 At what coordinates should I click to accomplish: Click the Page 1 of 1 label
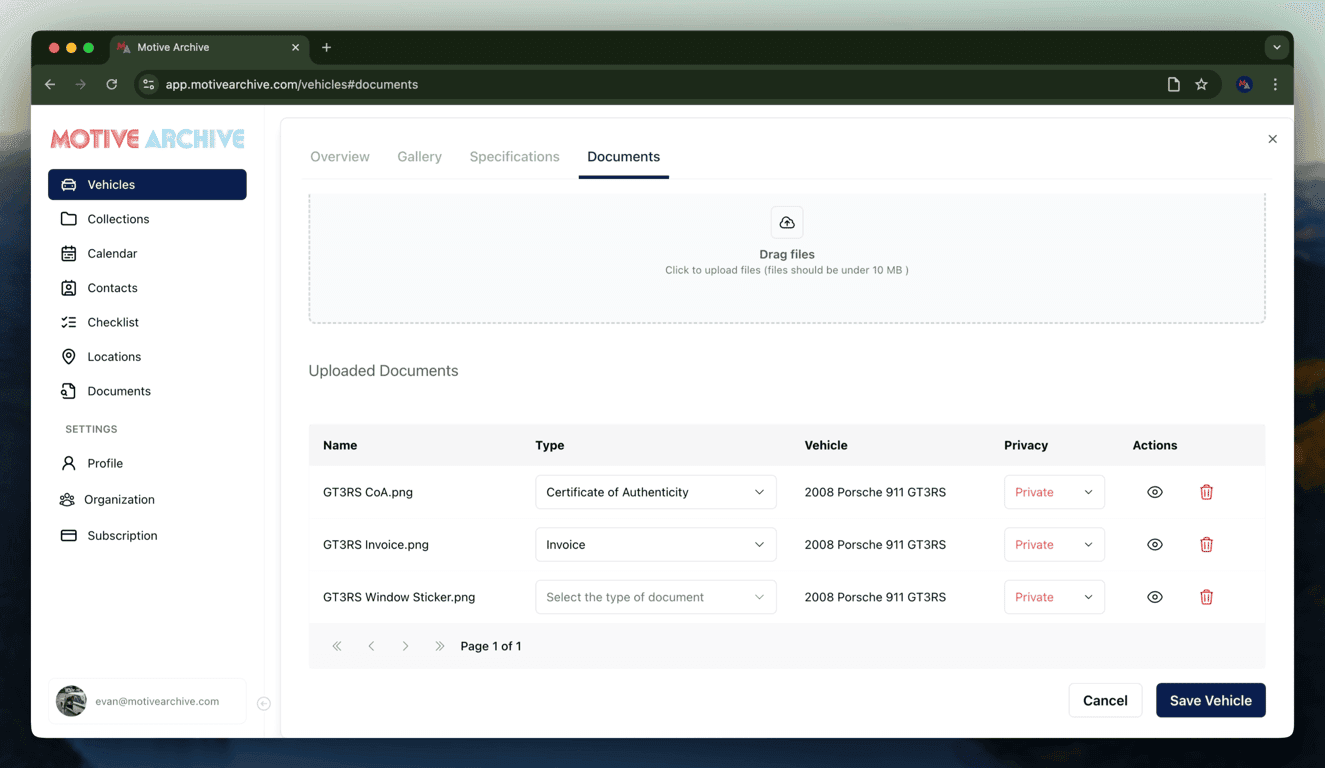(x=491, y=646)
